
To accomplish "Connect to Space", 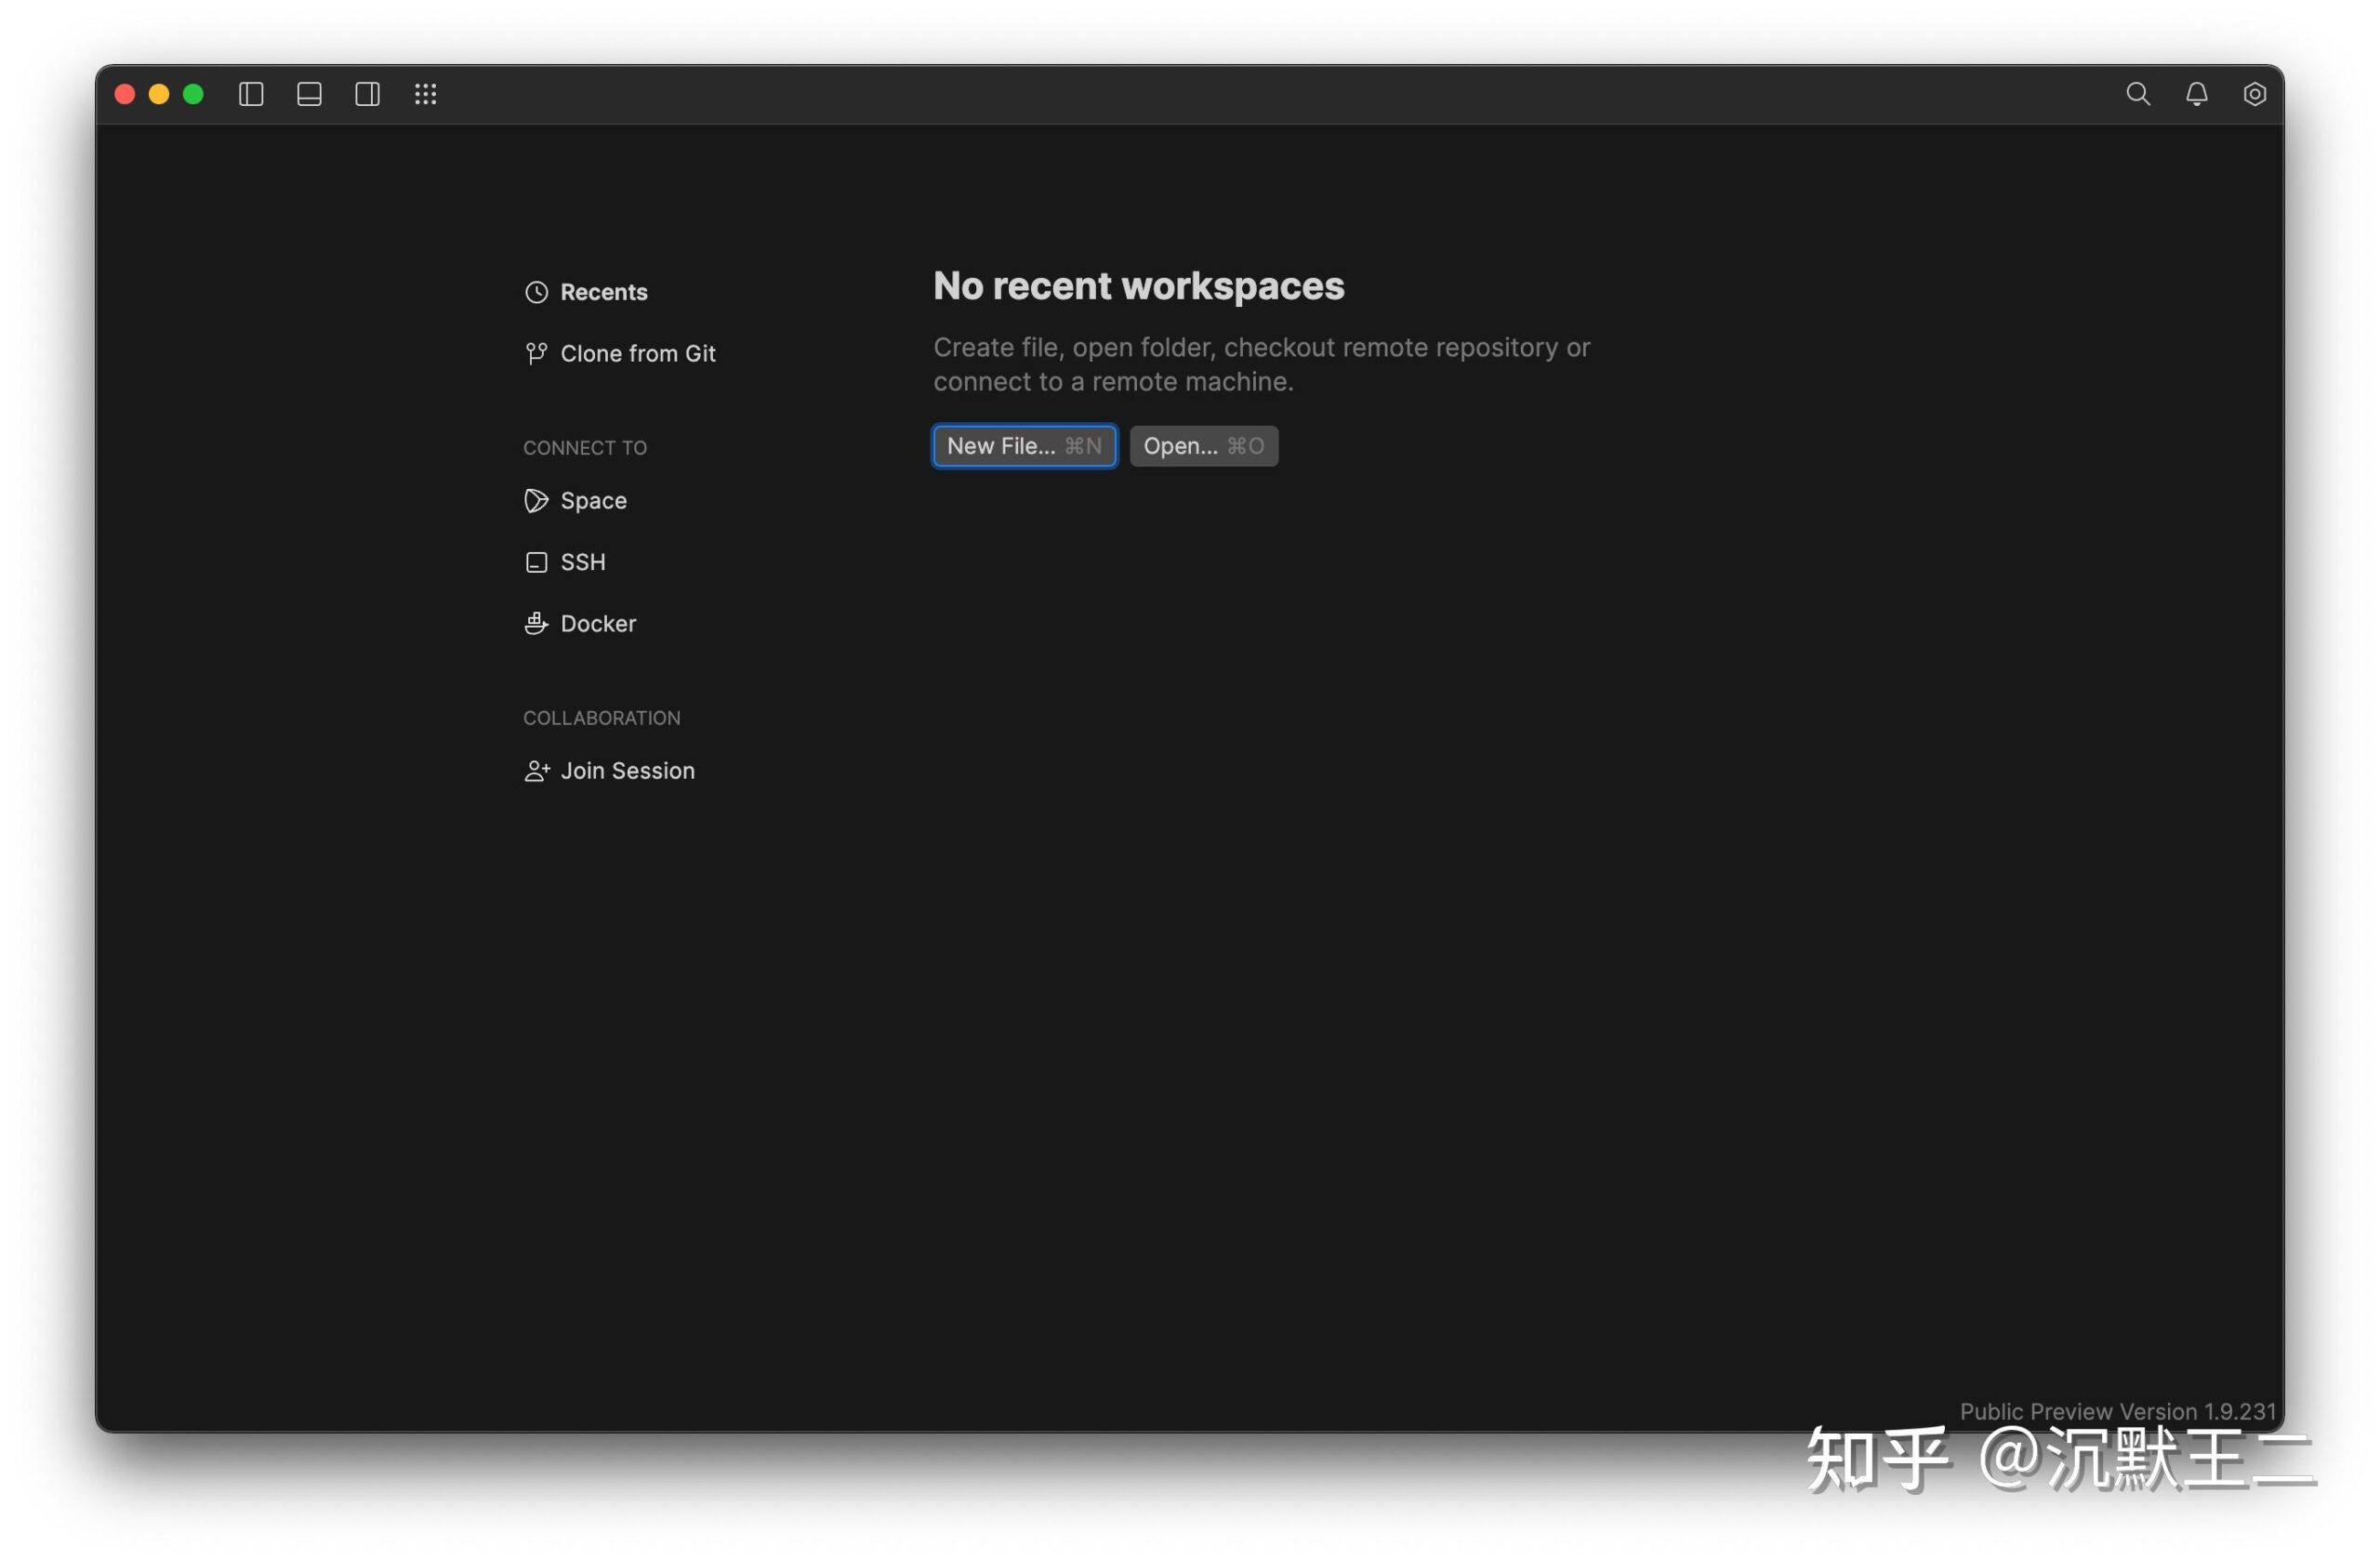I will point(576,500).
